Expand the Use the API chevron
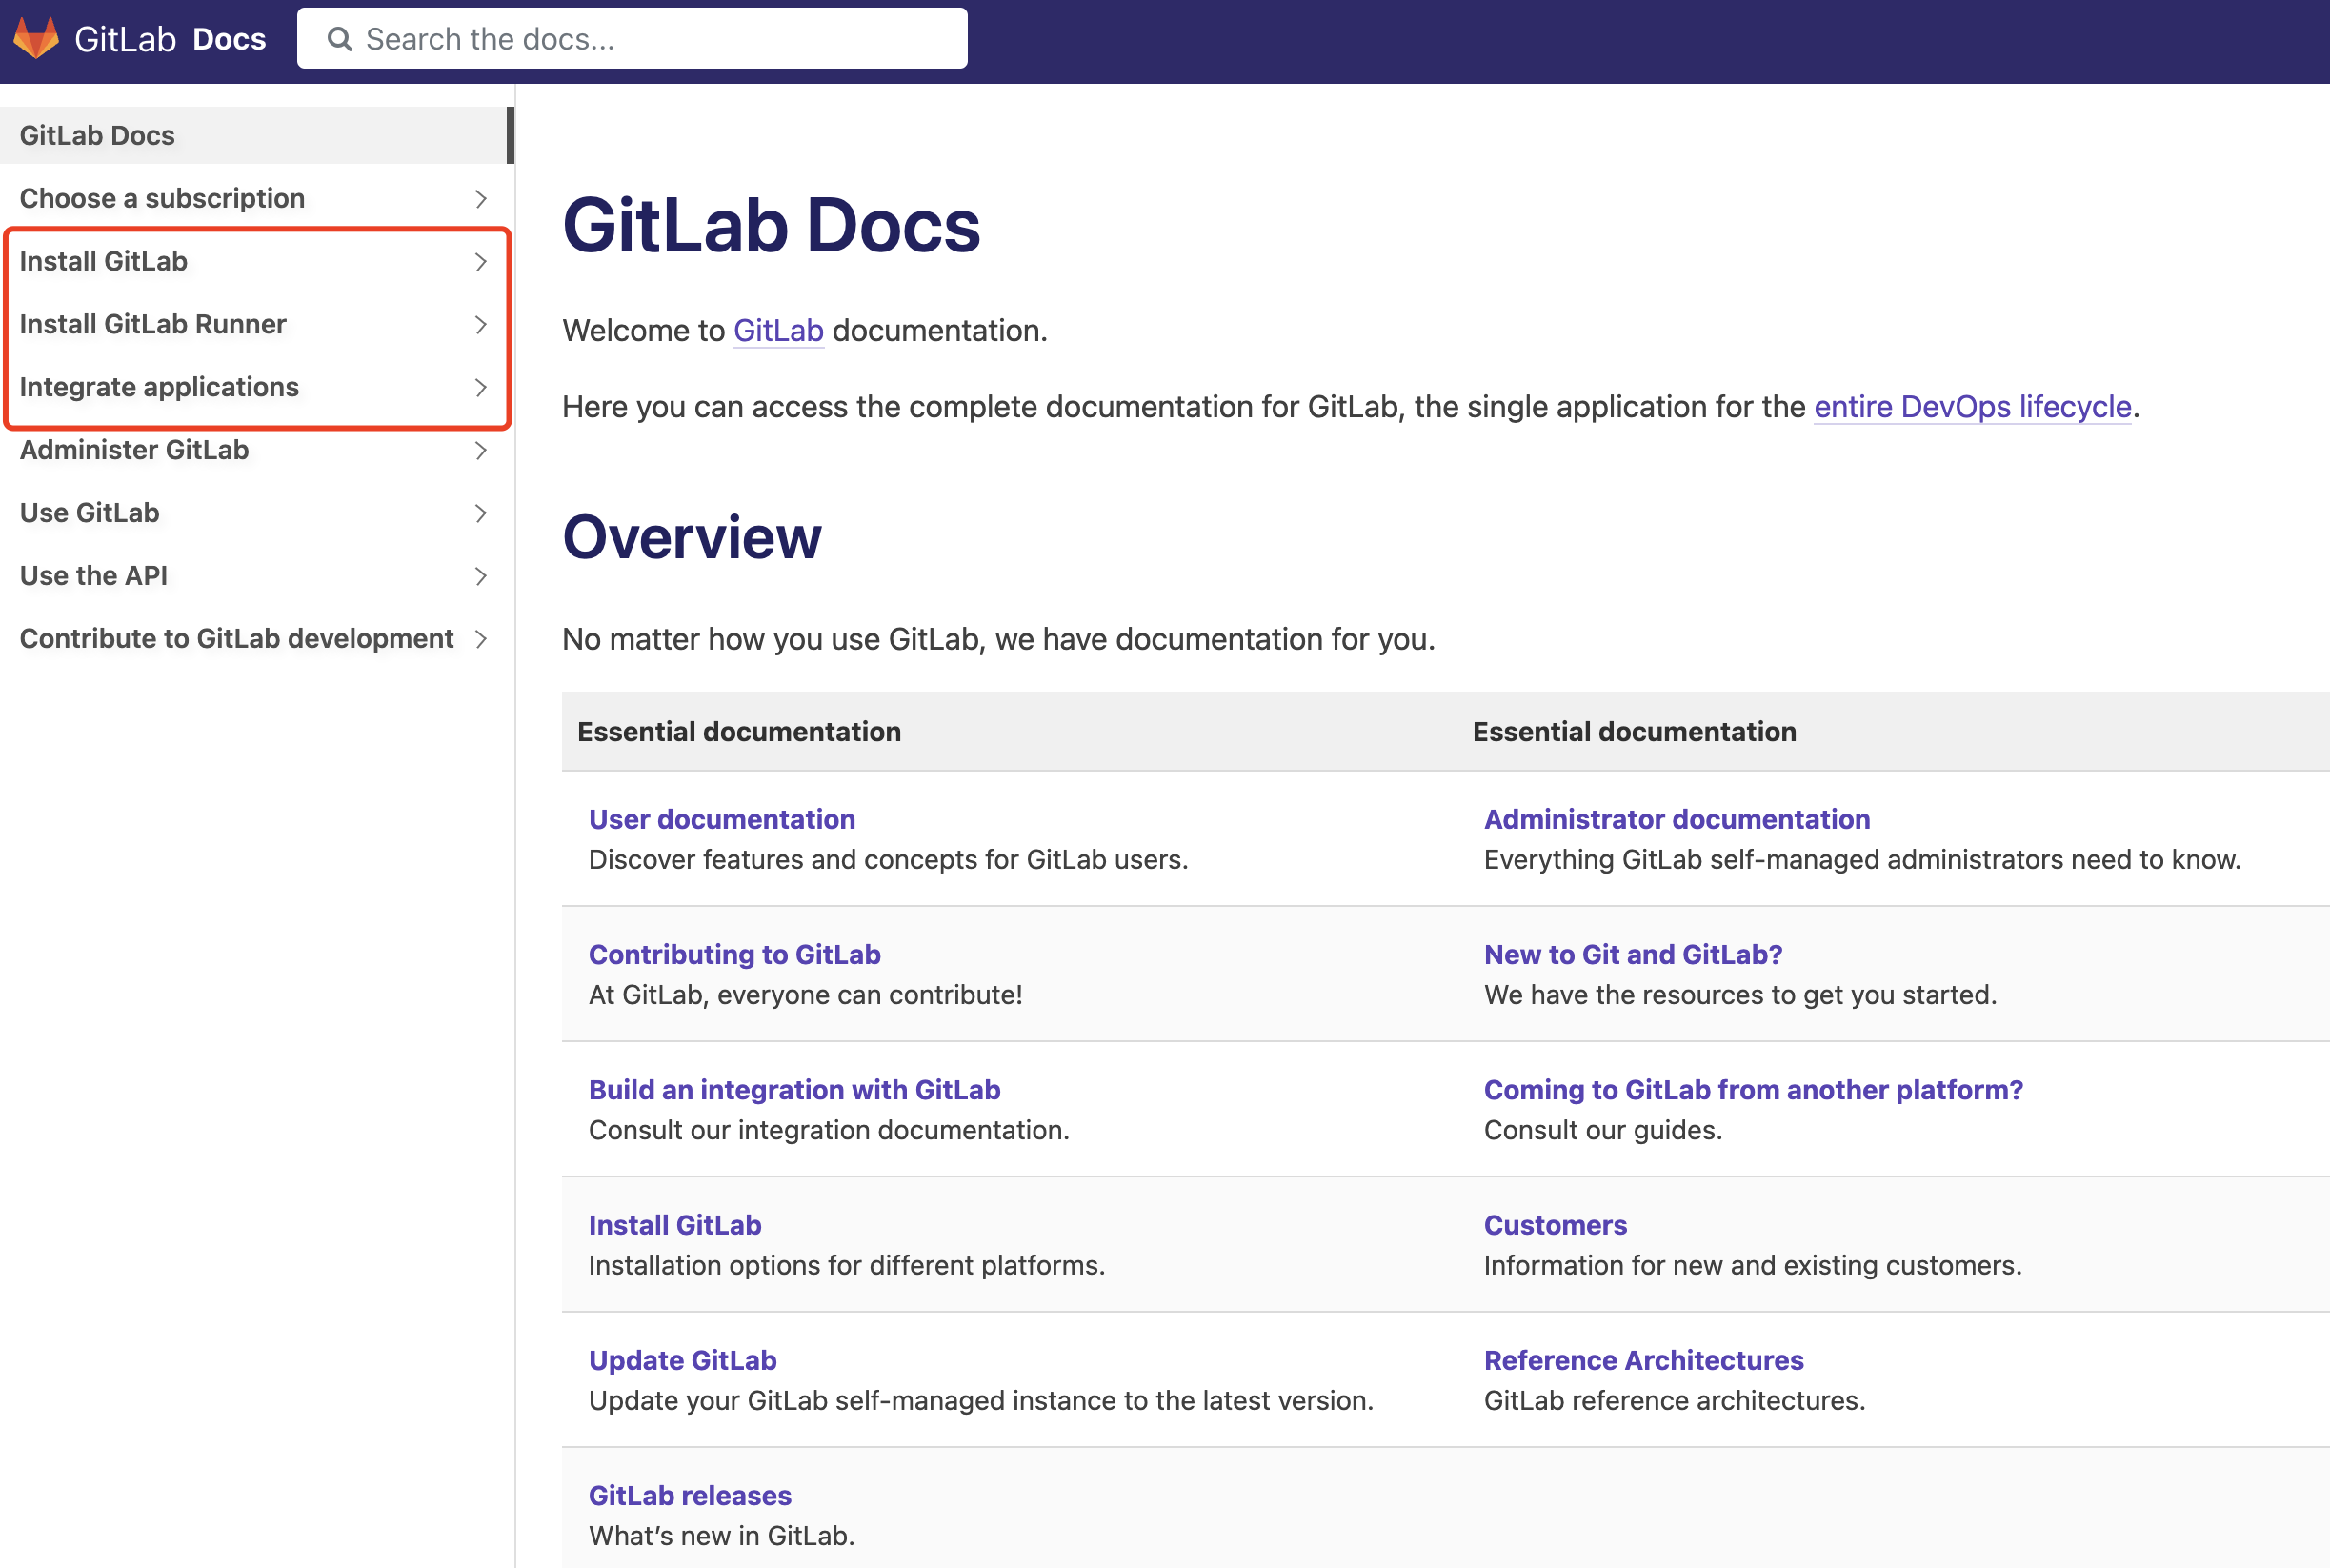This screenshot has width=2330, height=1568. click(x=481, y=576)
